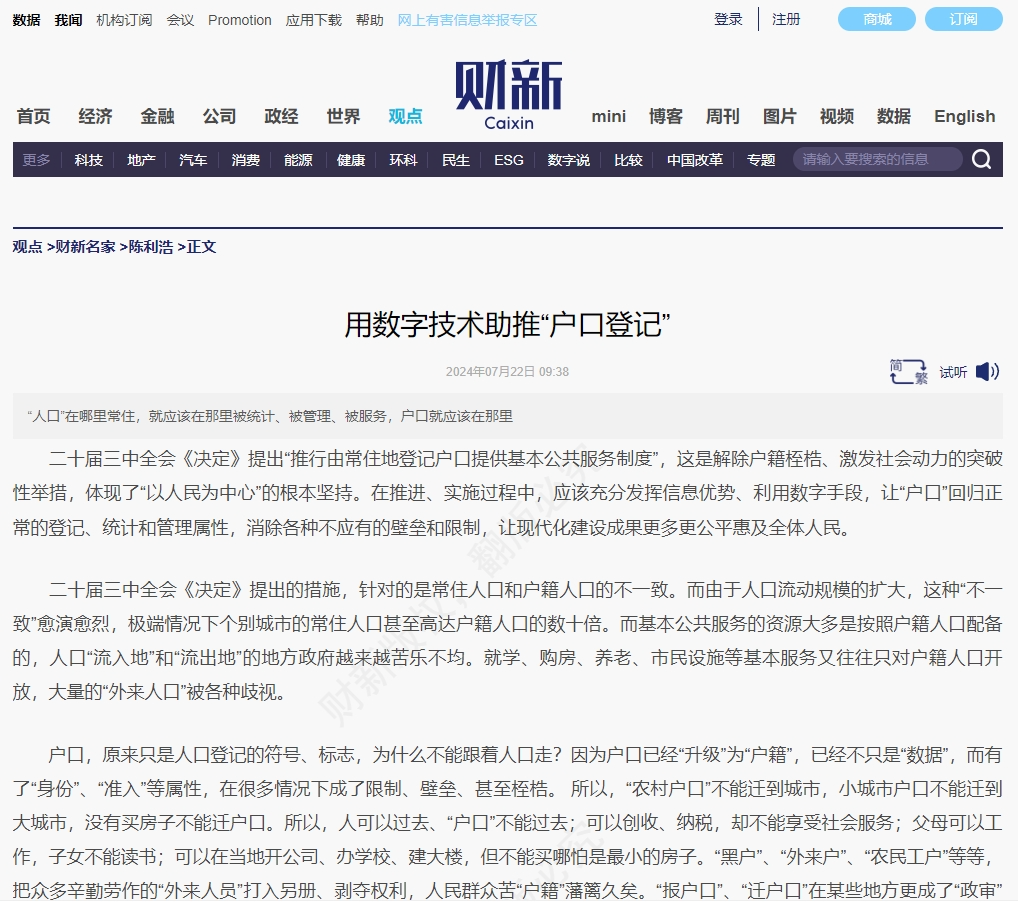Image resolution: width=1018 pixels, height=902 pixels.
Task: Select the 科技 technology channel
Action: point(88,159)
